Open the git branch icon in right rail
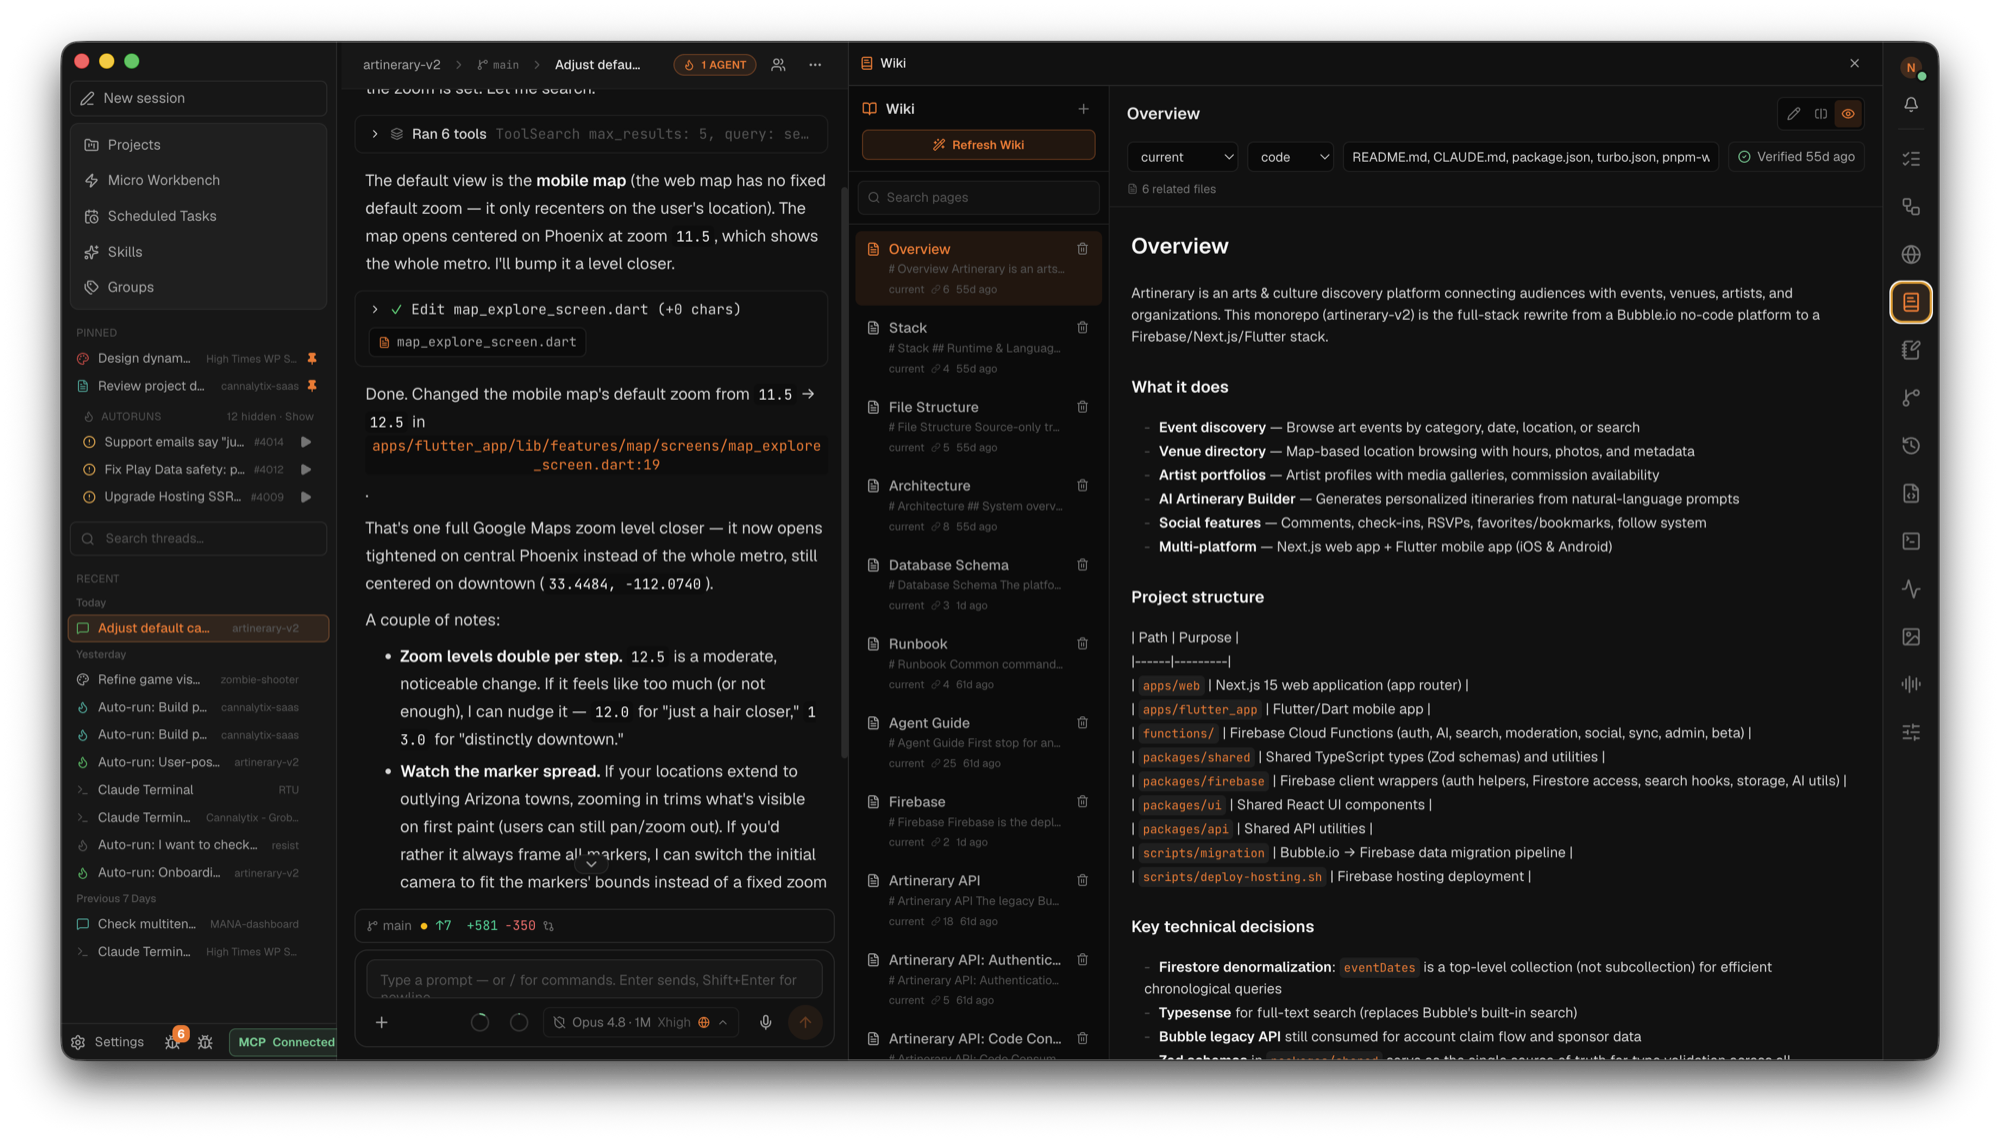The image size is (2000, 1141). 1910,398
